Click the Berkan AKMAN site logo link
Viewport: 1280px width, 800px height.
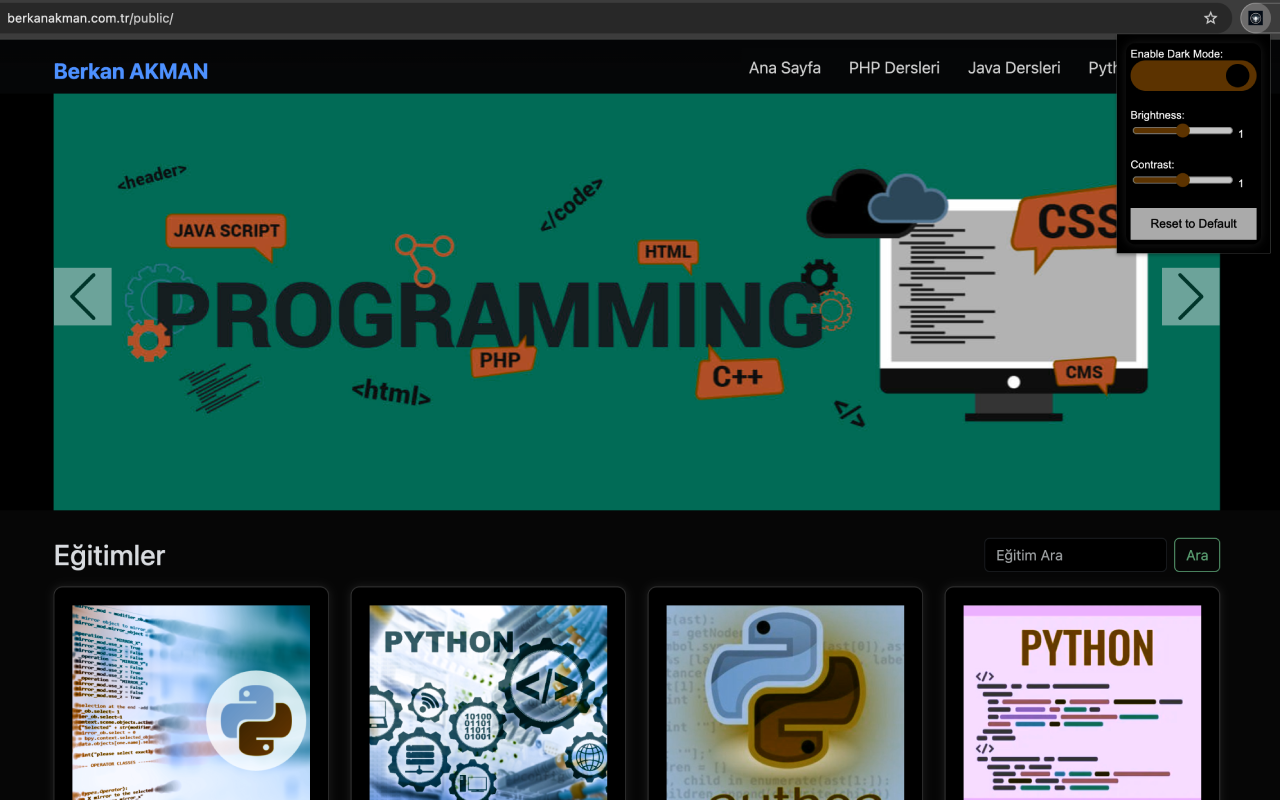tap(131, 71)
